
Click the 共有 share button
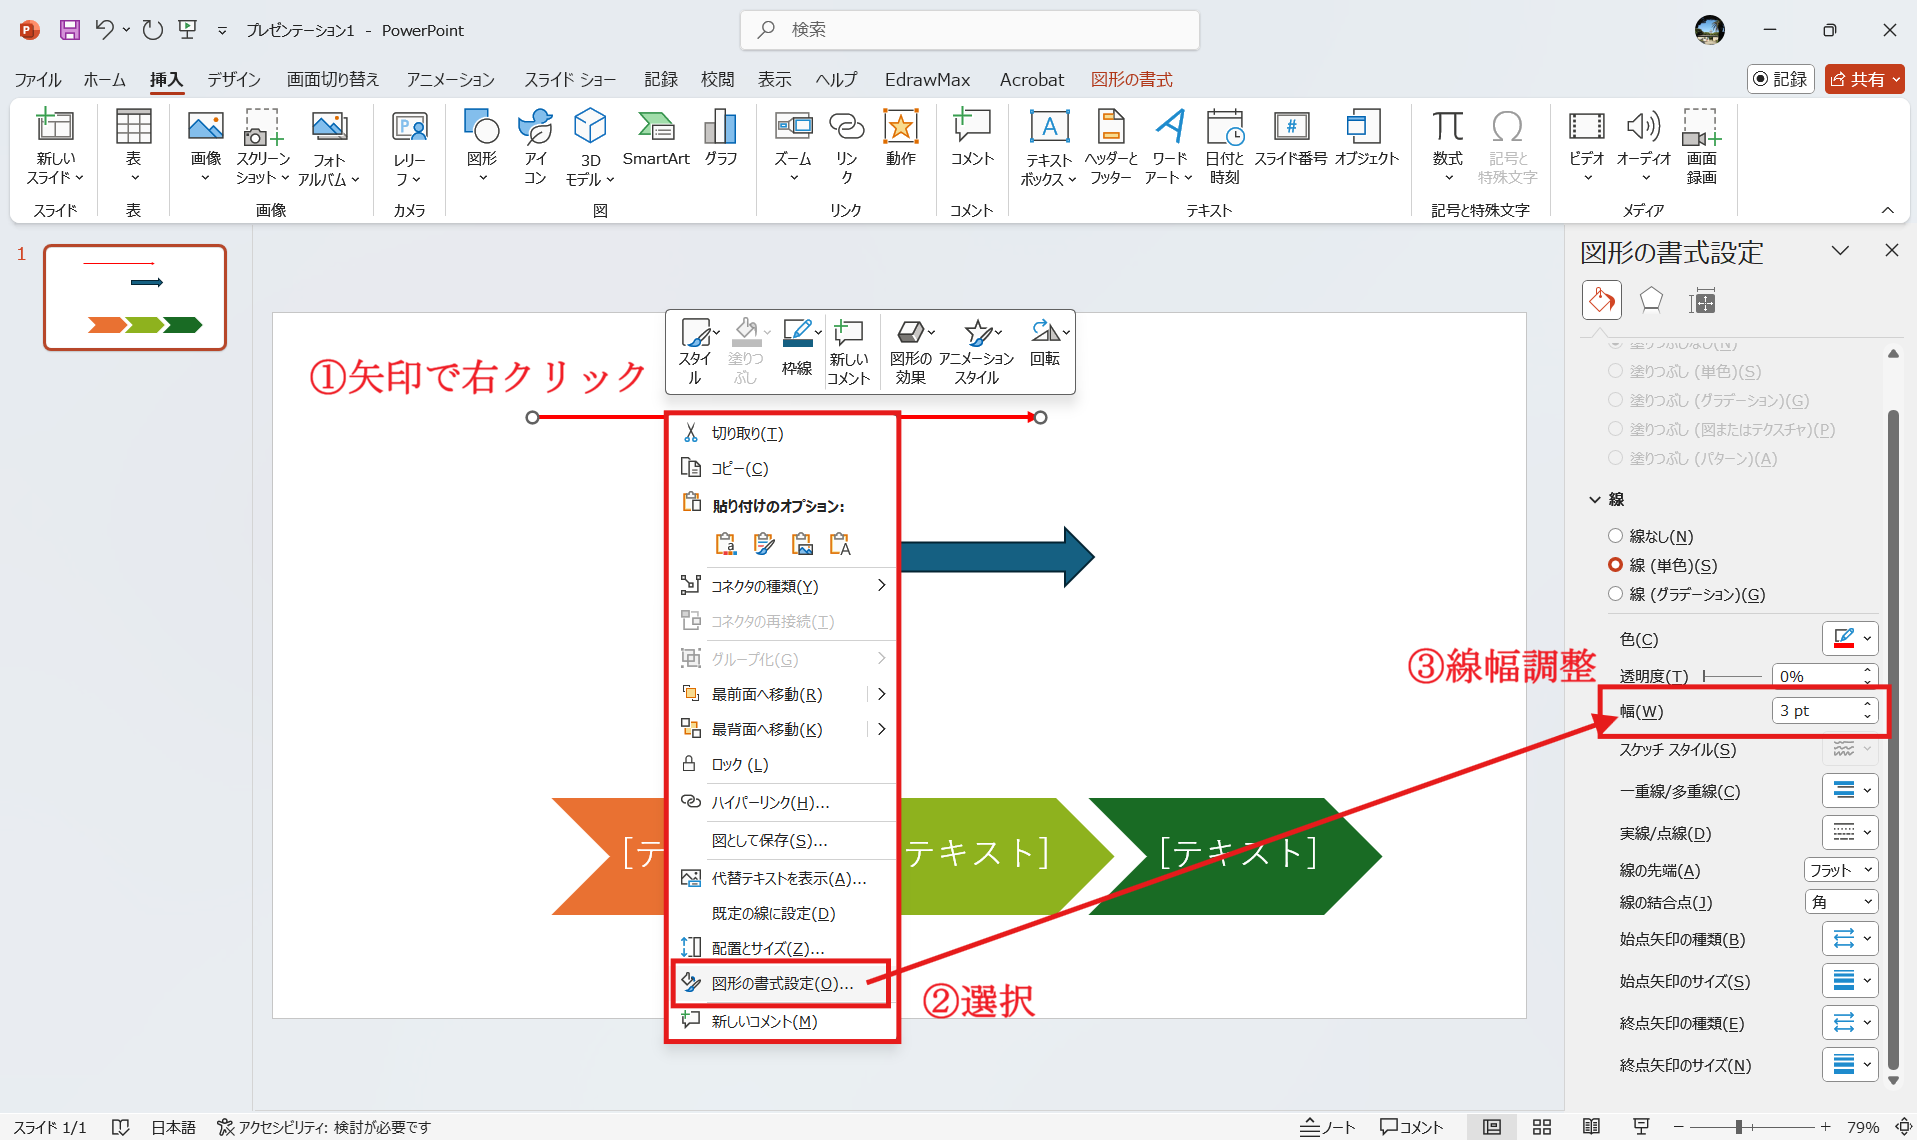[x=1863, y=79]
